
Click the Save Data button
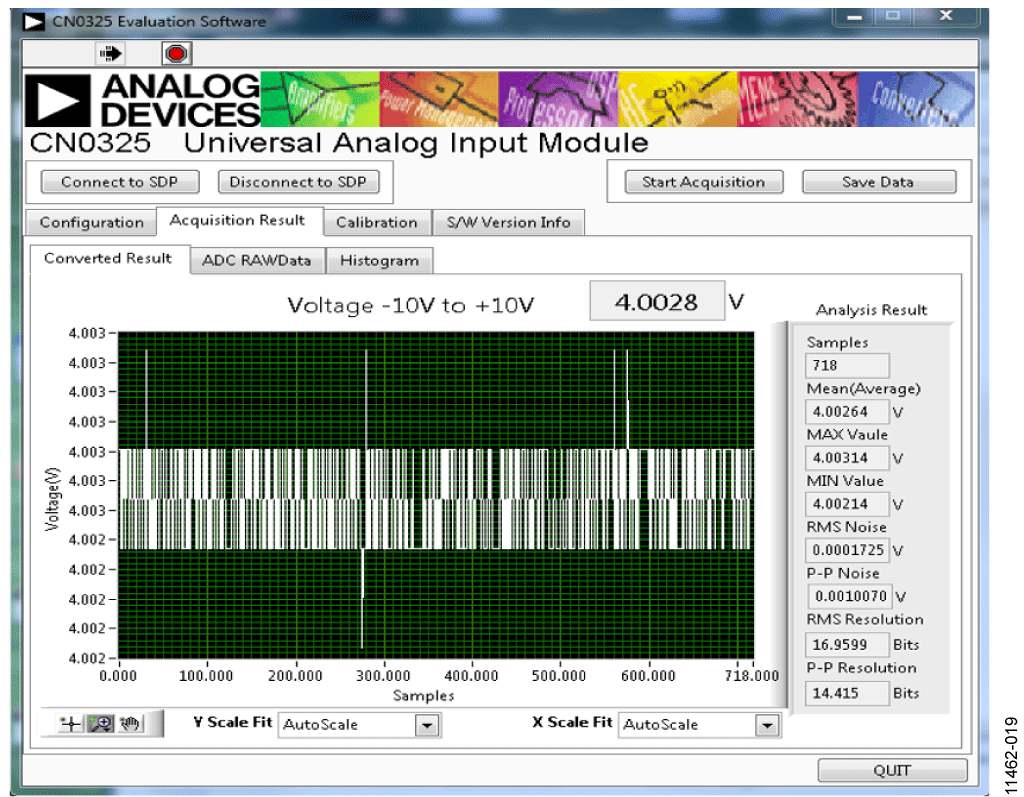tap(879, 182)
